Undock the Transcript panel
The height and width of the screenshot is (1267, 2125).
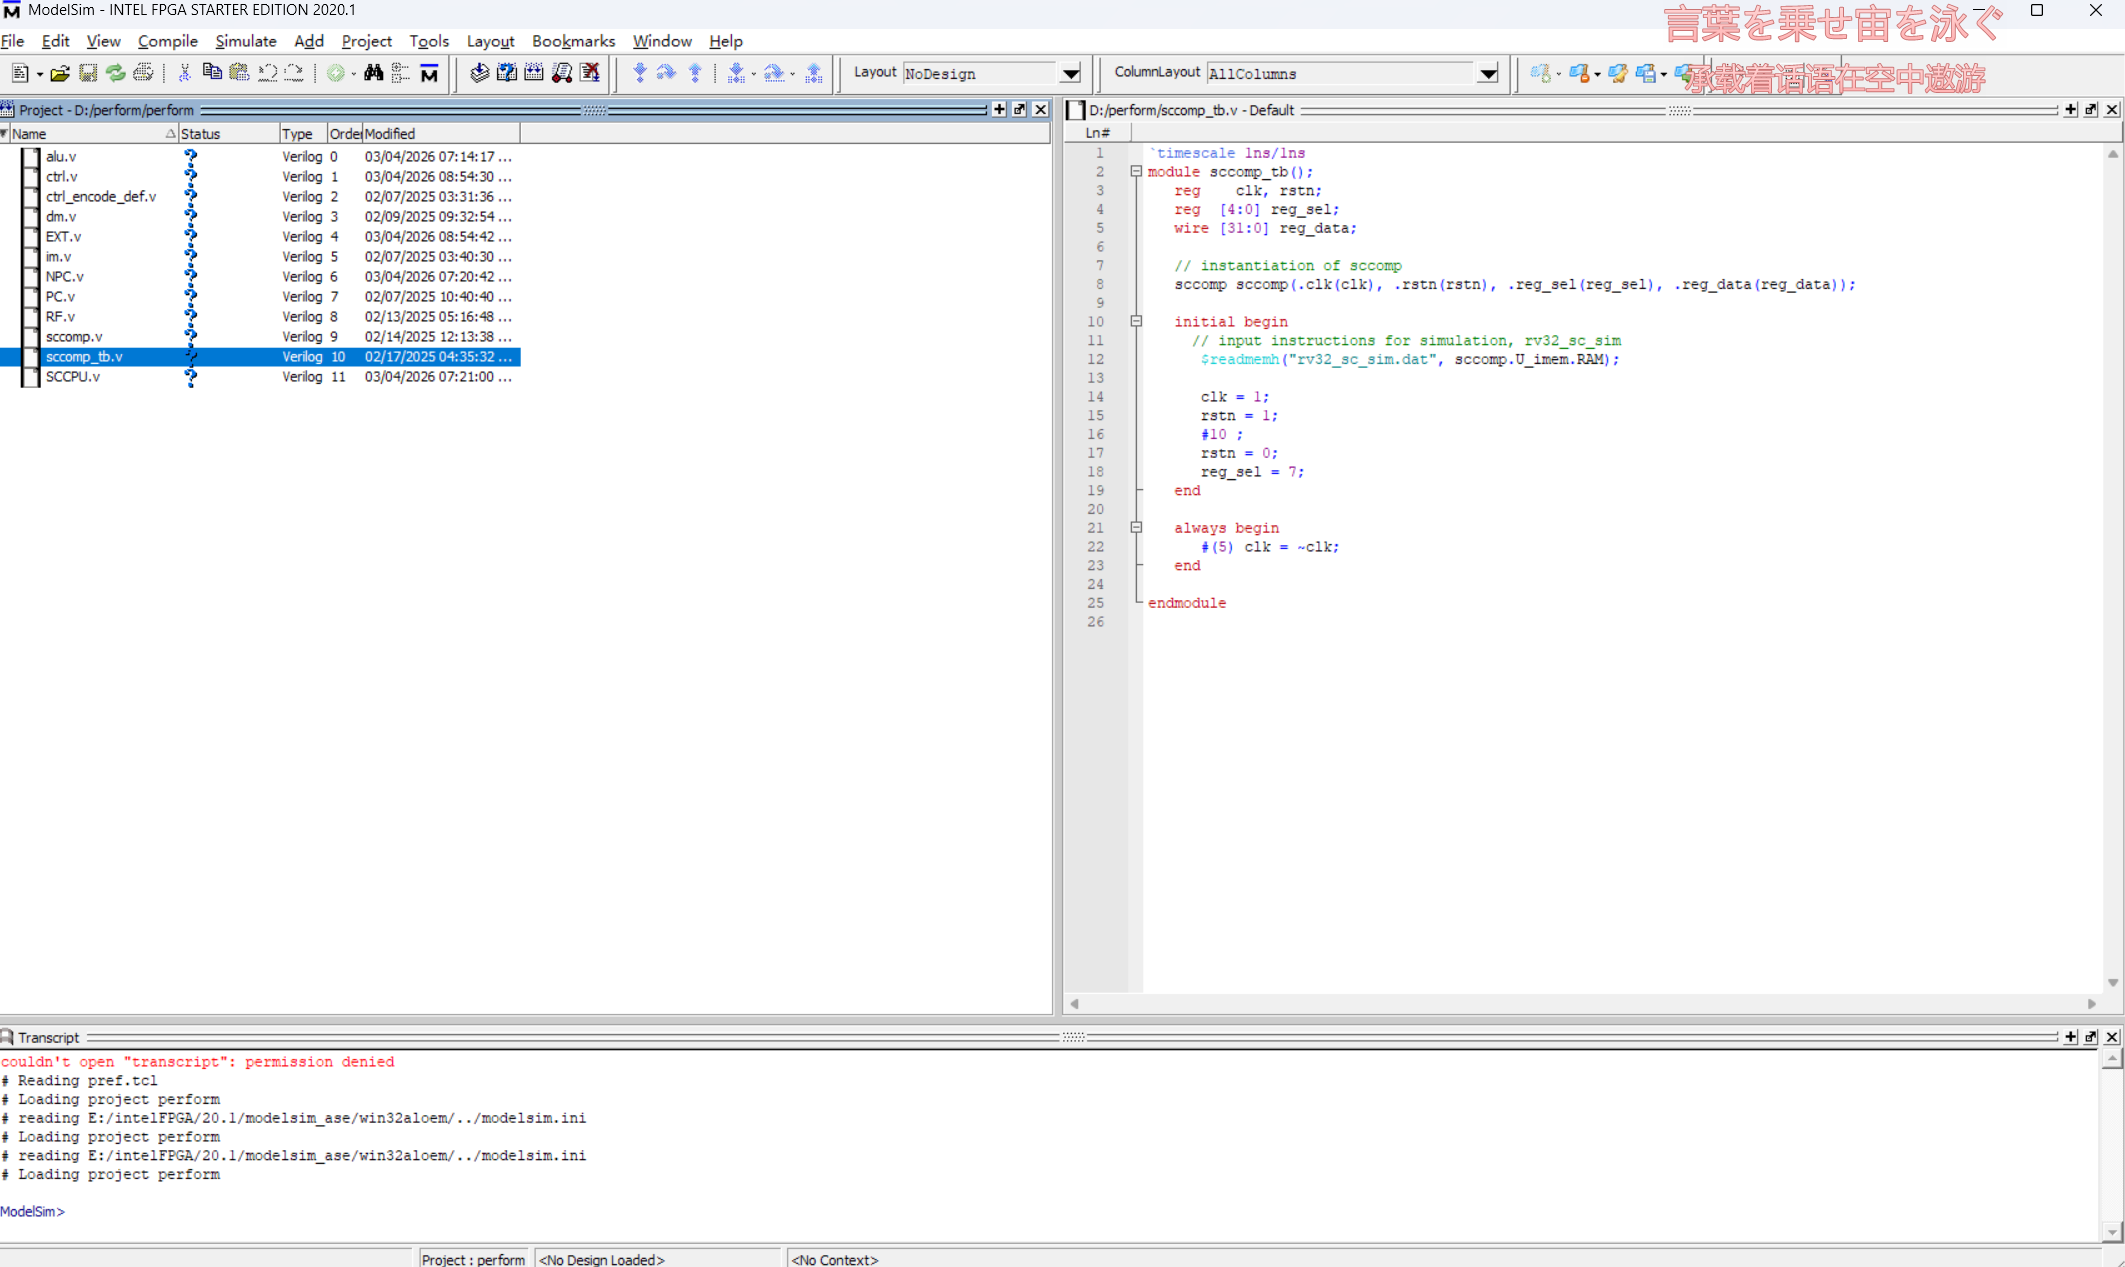coord(2091,1037)
